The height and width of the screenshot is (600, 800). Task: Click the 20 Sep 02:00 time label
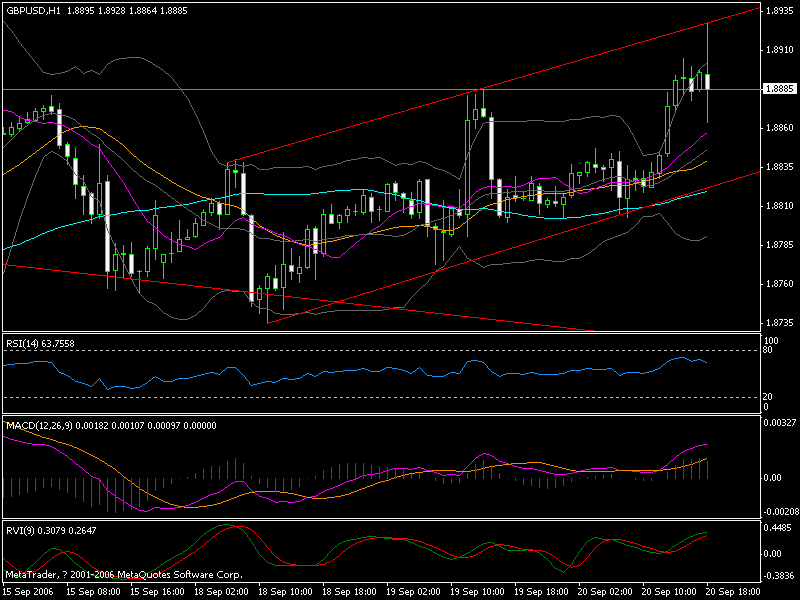[606, 592]
